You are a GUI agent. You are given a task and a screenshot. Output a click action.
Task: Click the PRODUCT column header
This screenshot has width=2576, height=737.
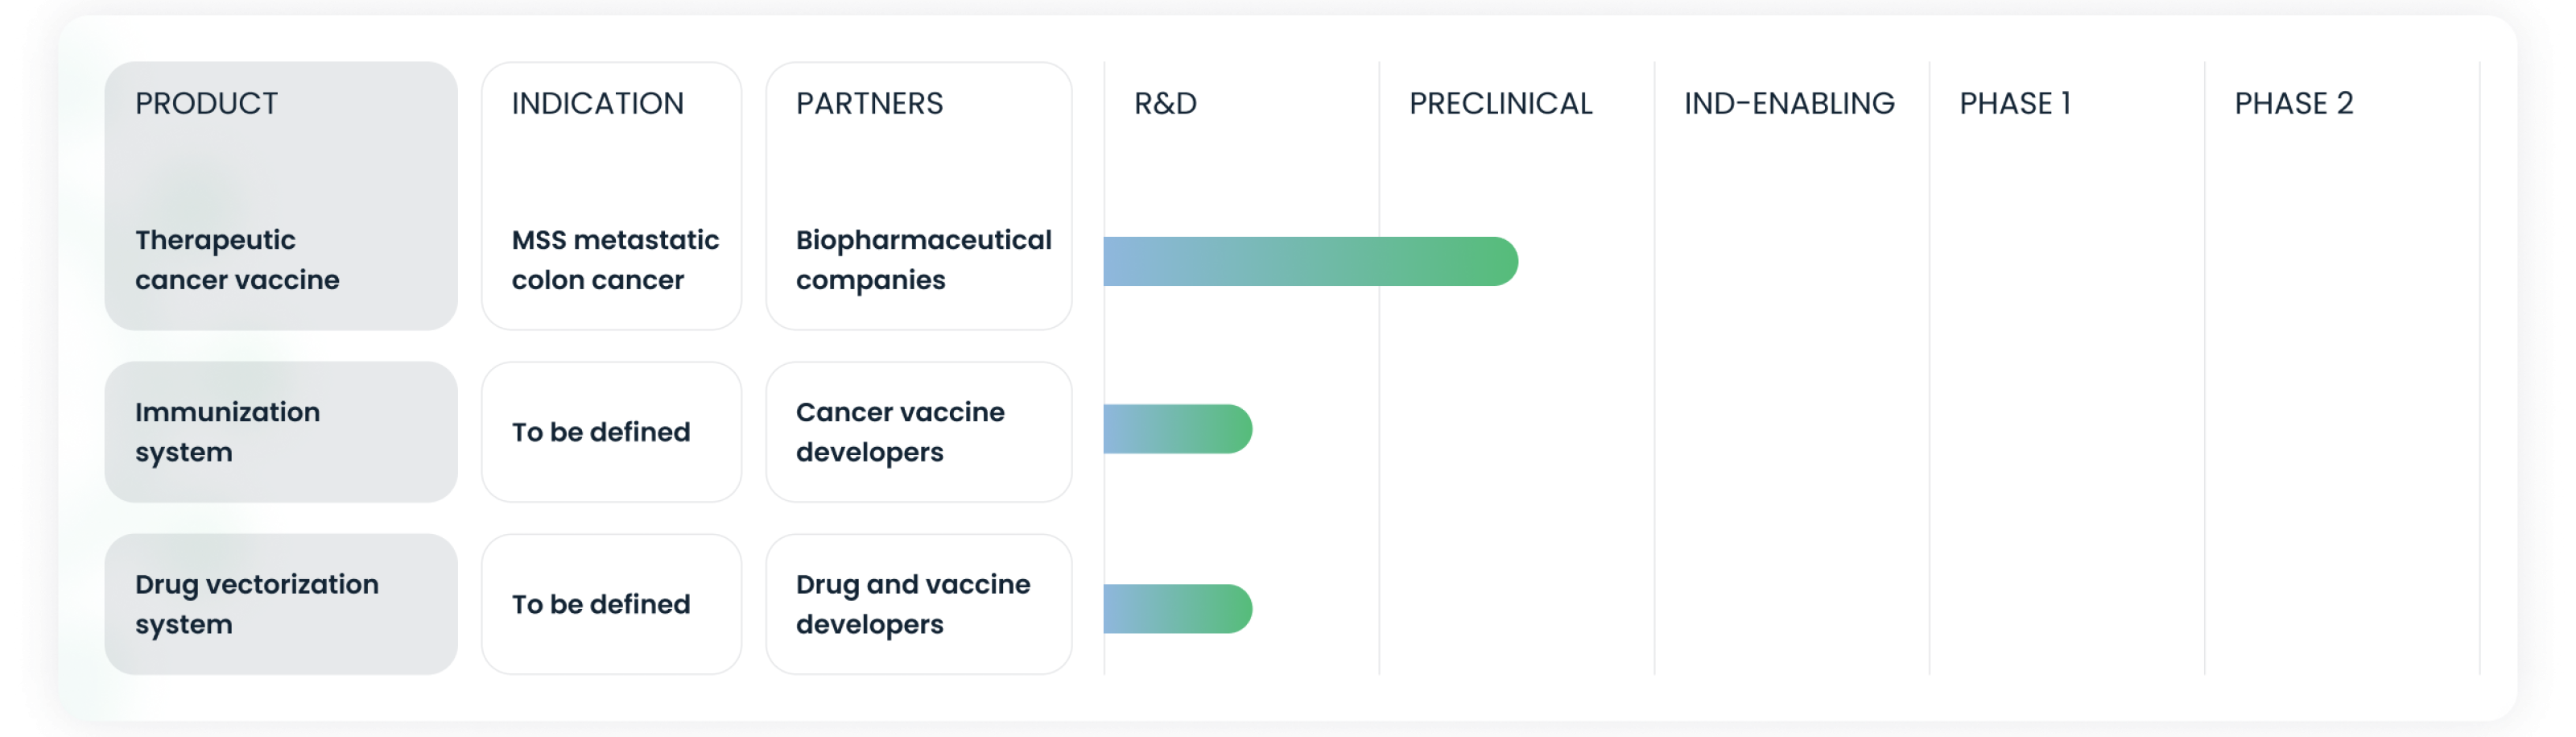pos(207,103)
